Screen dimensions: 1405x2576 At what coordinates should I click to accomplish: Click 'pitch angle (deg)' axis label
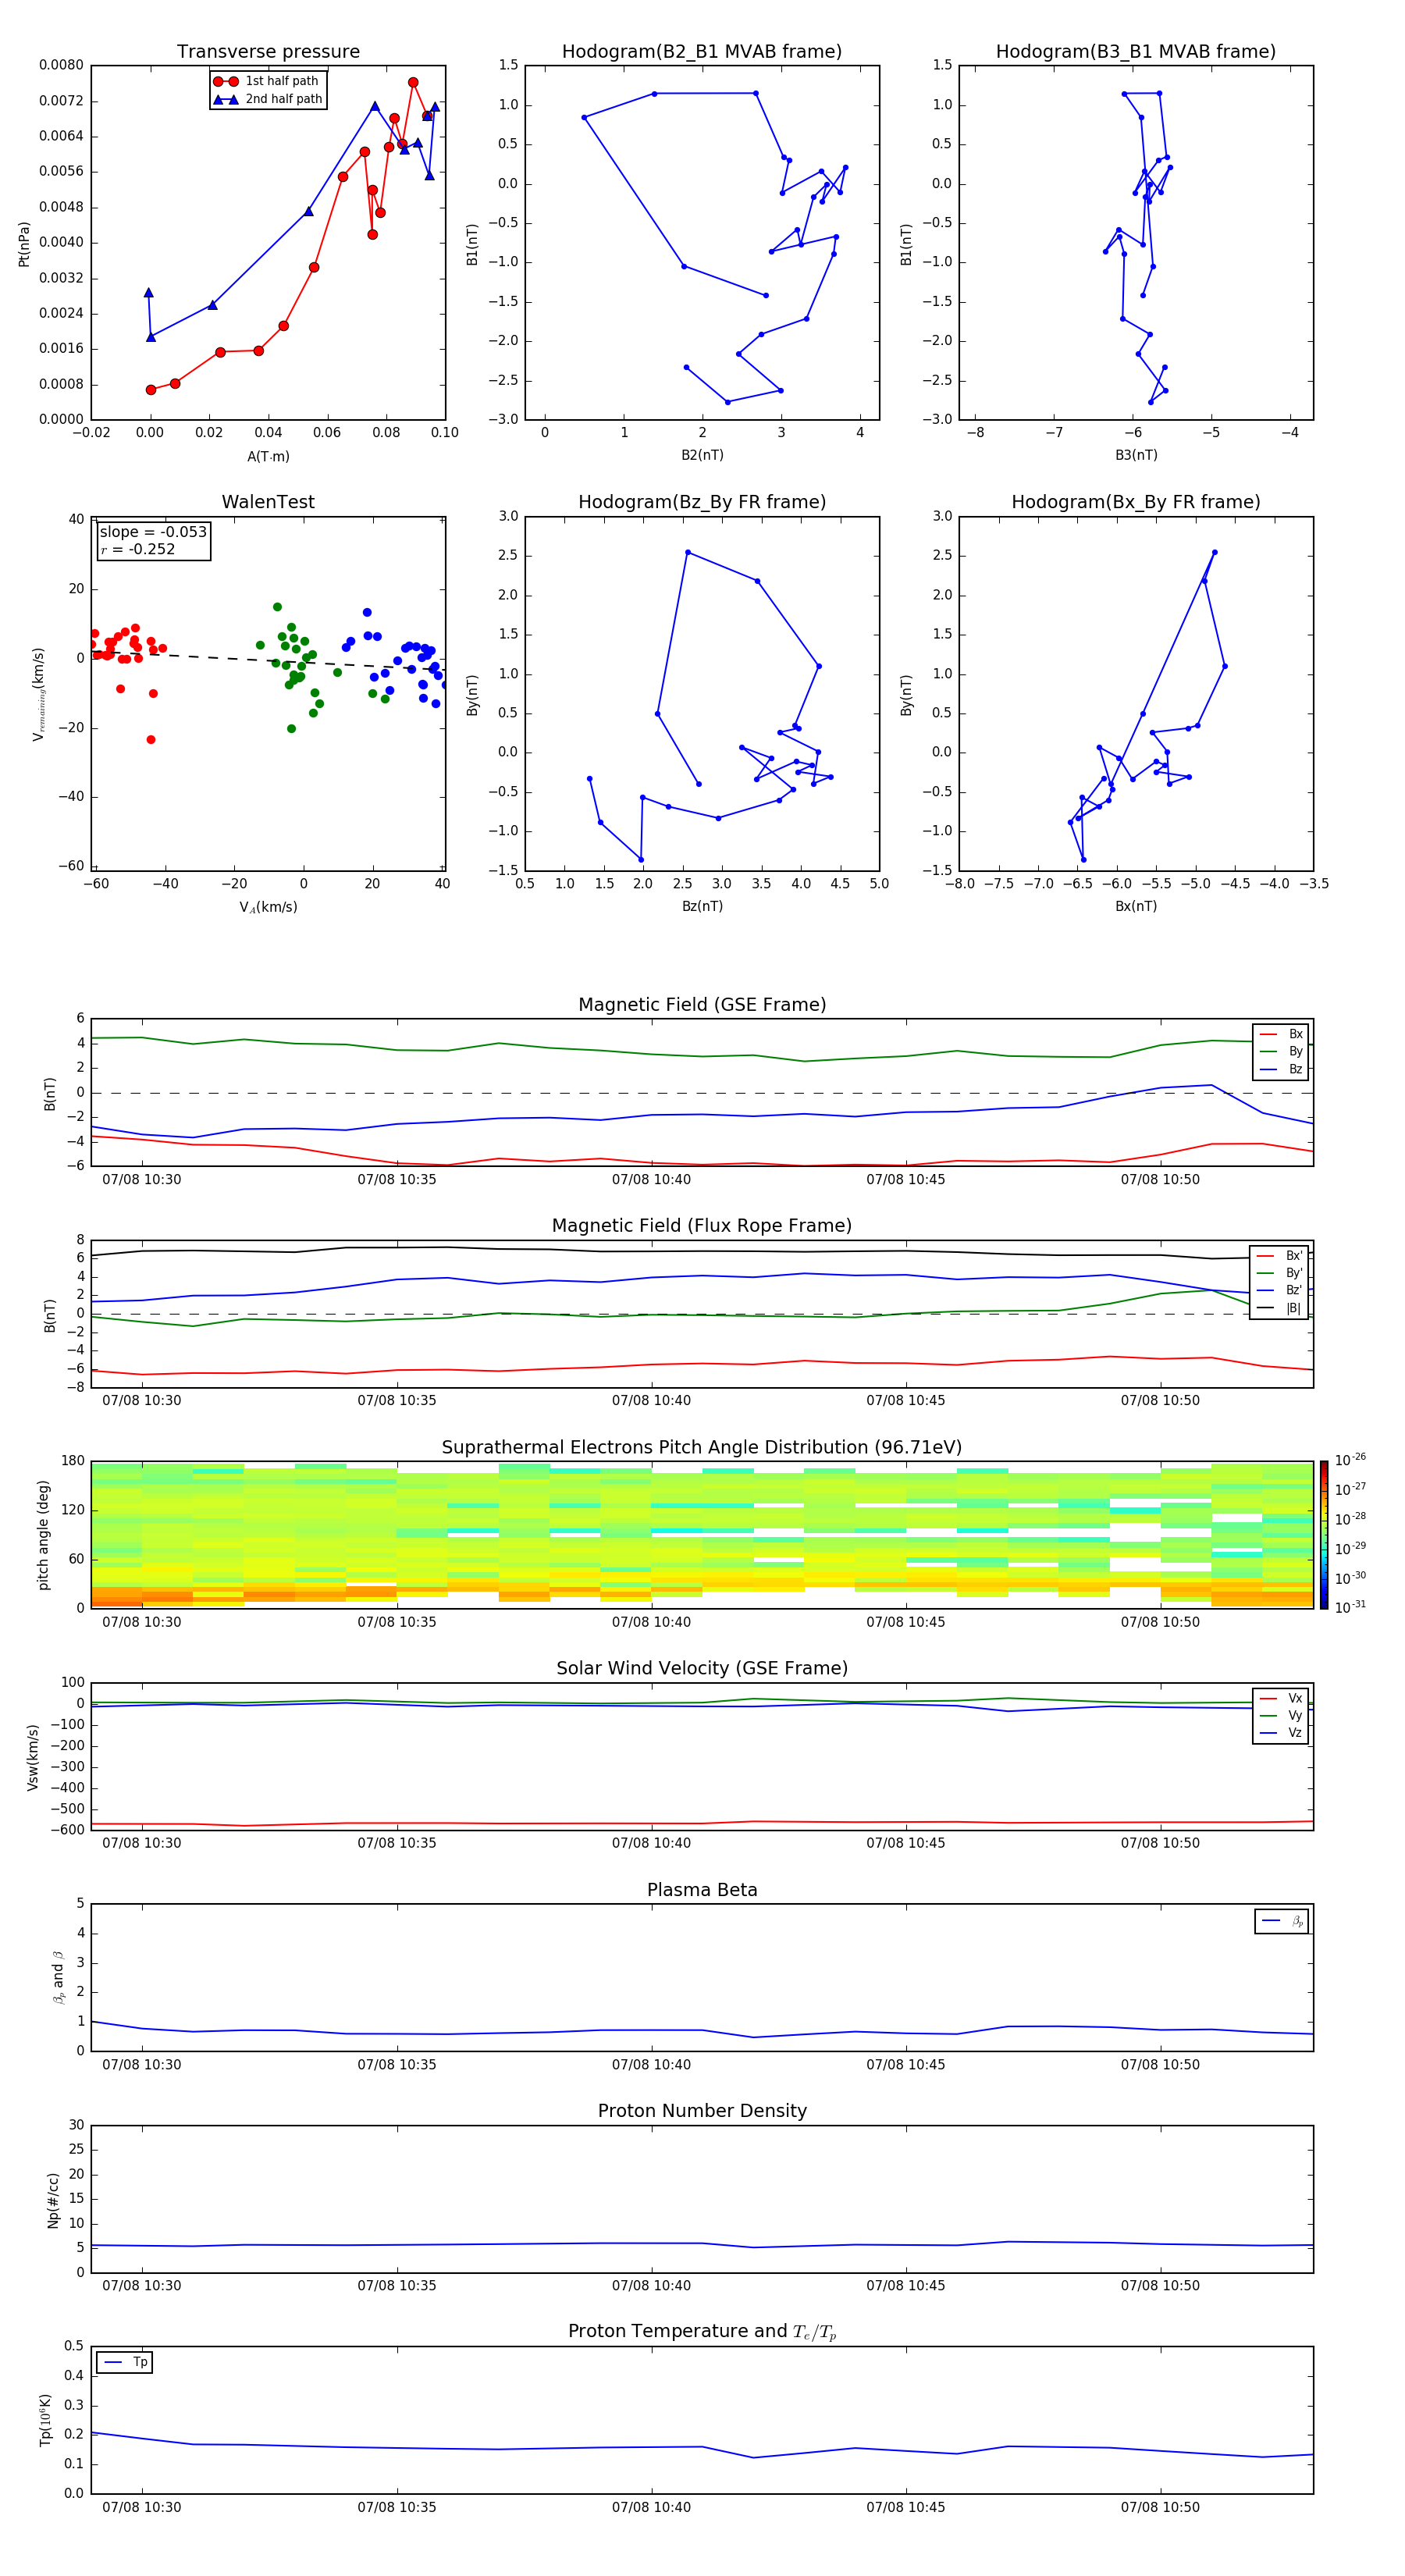[x=43, y=1535]
